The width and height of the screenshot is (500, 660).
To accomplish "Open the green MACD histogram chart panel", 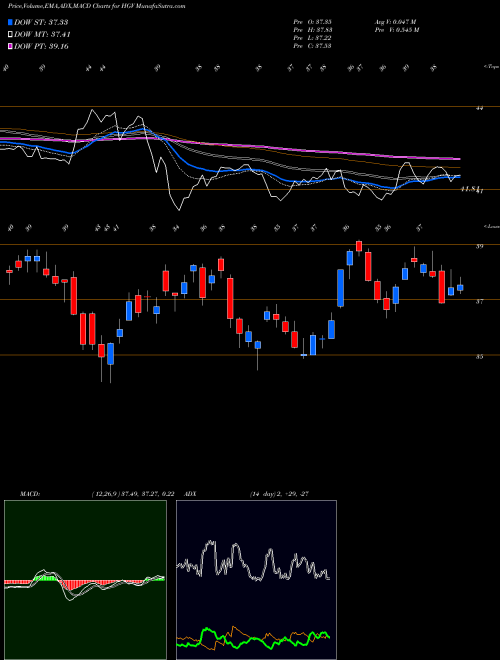I will (x=85, y=580).
